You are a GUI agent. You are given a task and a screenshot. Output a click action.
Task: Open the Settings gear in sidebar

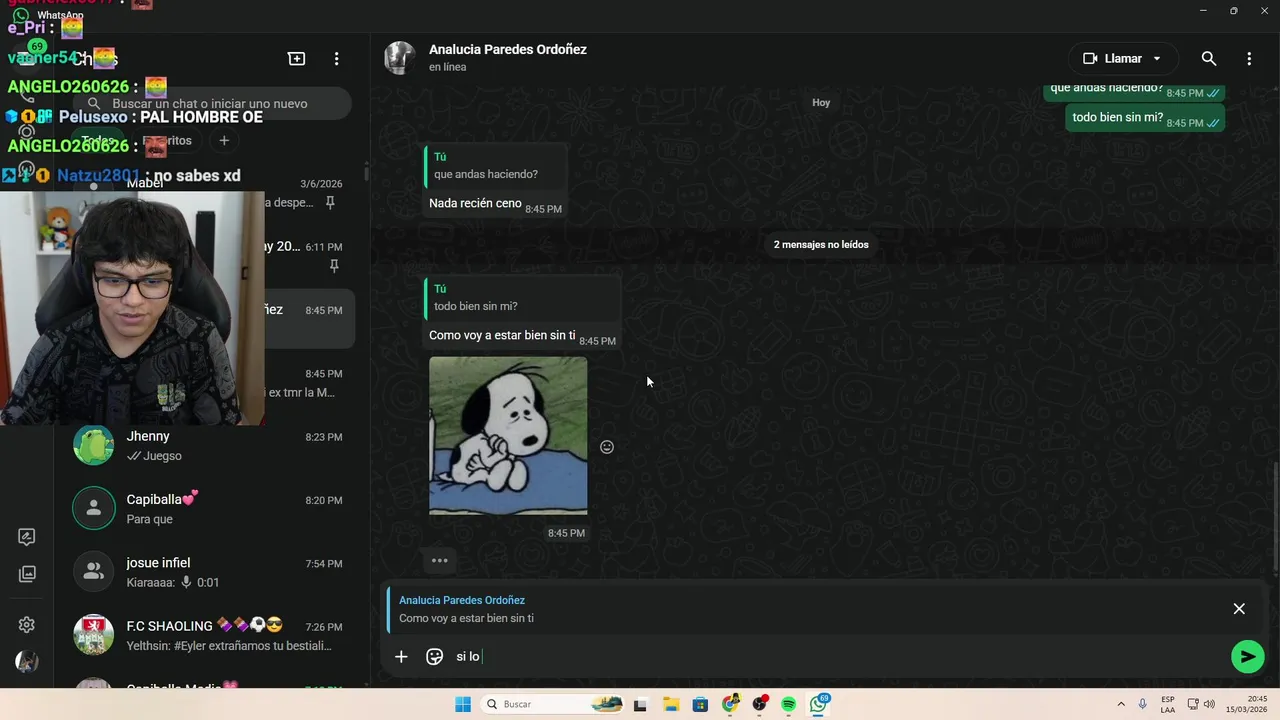point(27,625)
